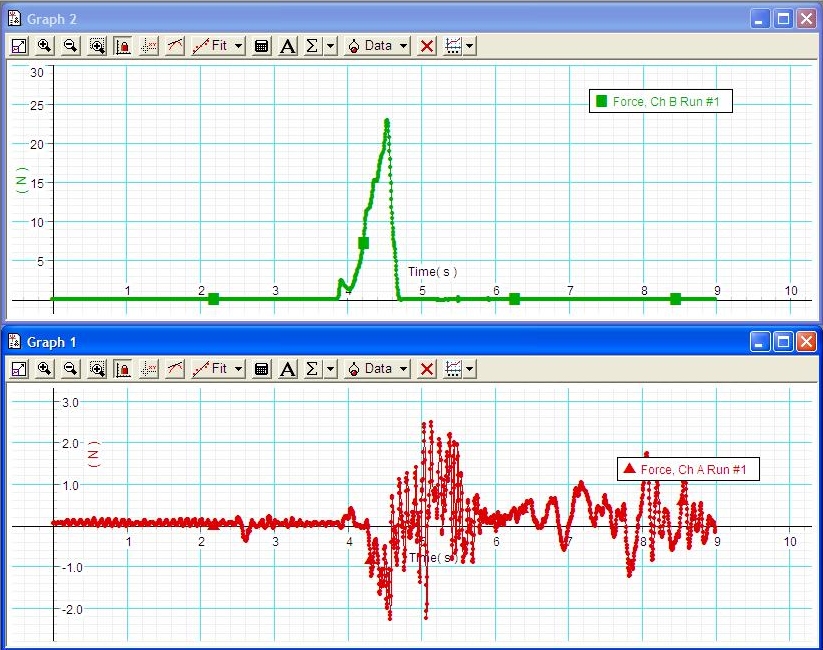
Task: Maximize the Graph 2 window
Action: coord(783,19)
